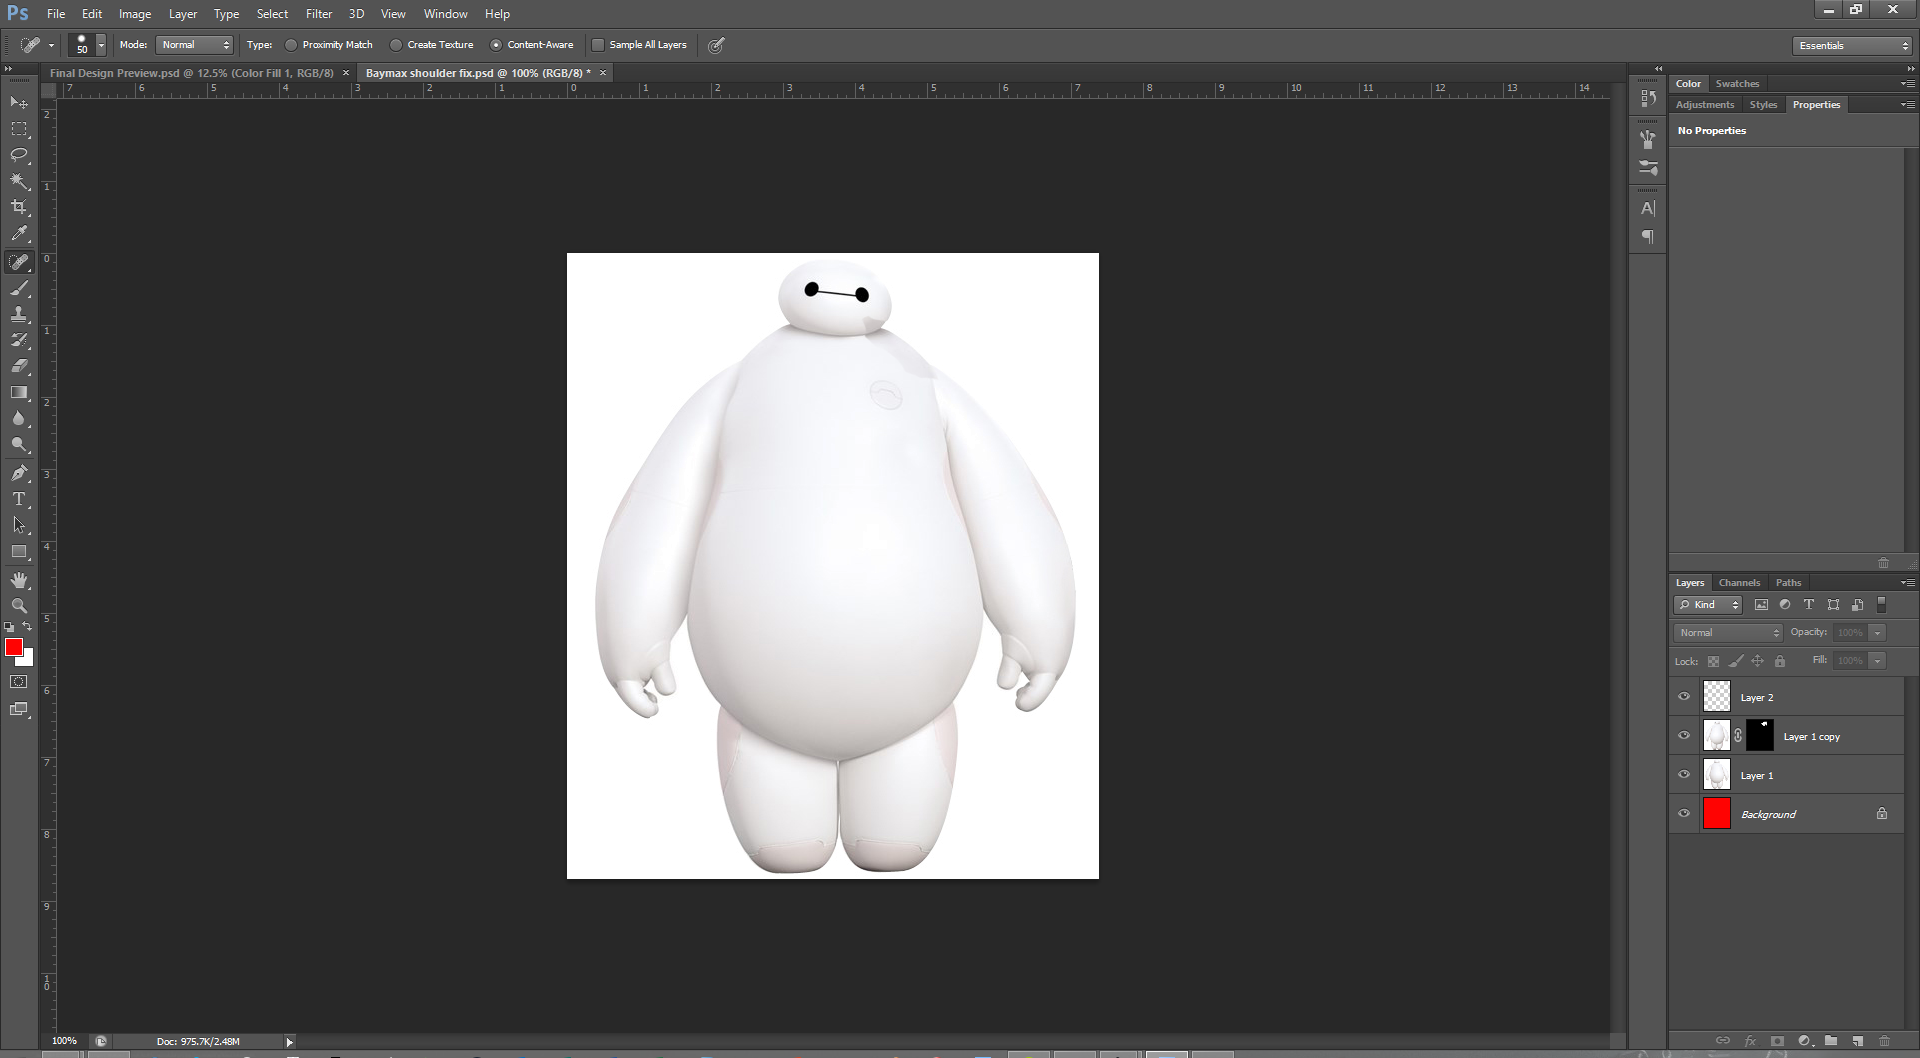Select the Dodge tool
1920x1058 pixels.
[x=19, y=444]
